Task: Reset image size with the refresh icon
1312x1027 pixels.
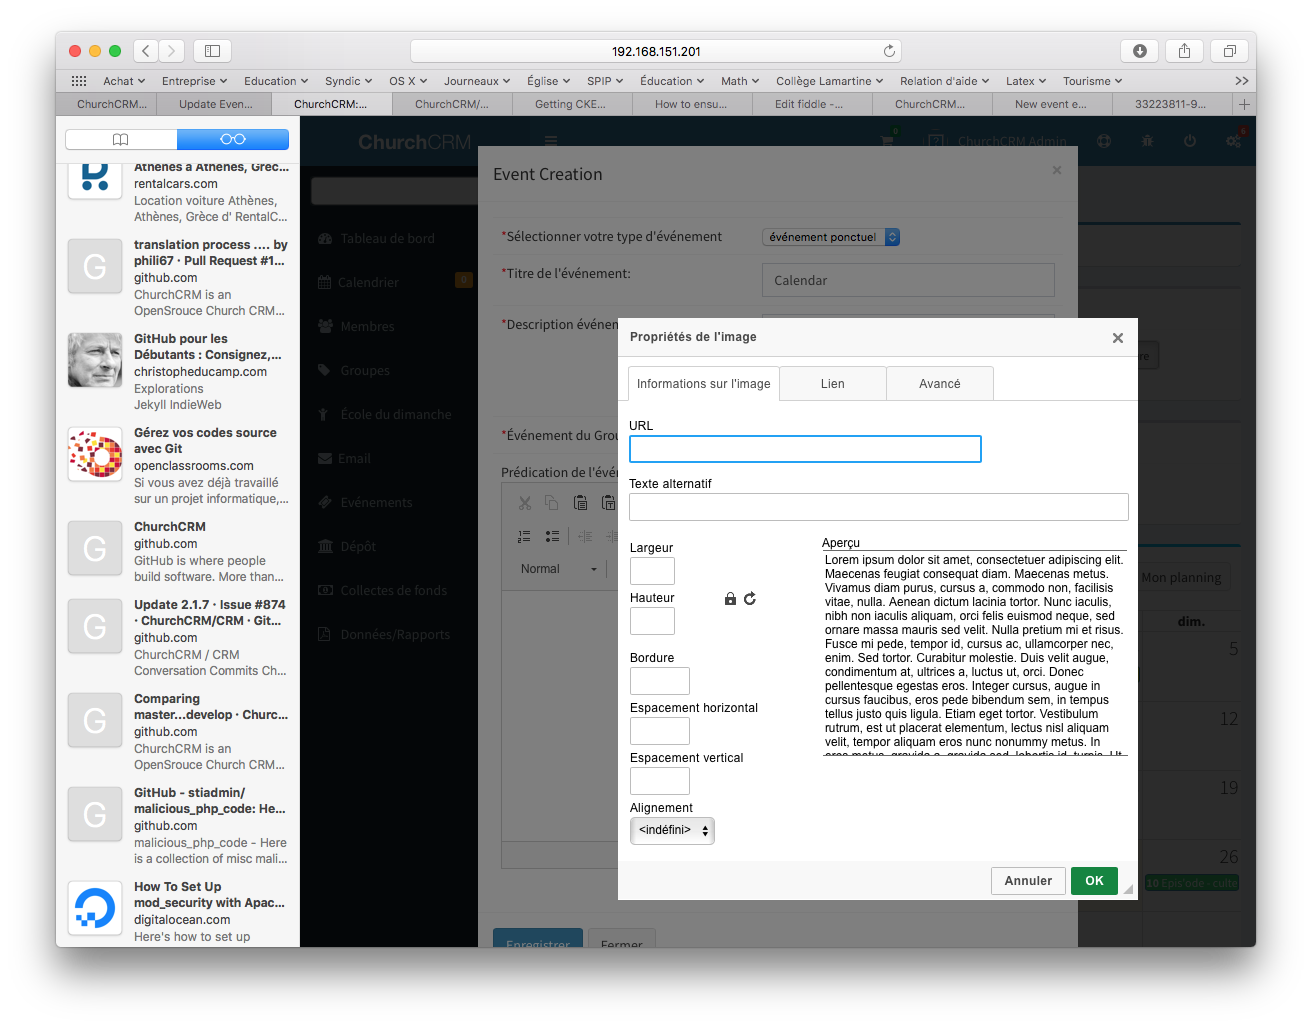Action: coord(750,598)
